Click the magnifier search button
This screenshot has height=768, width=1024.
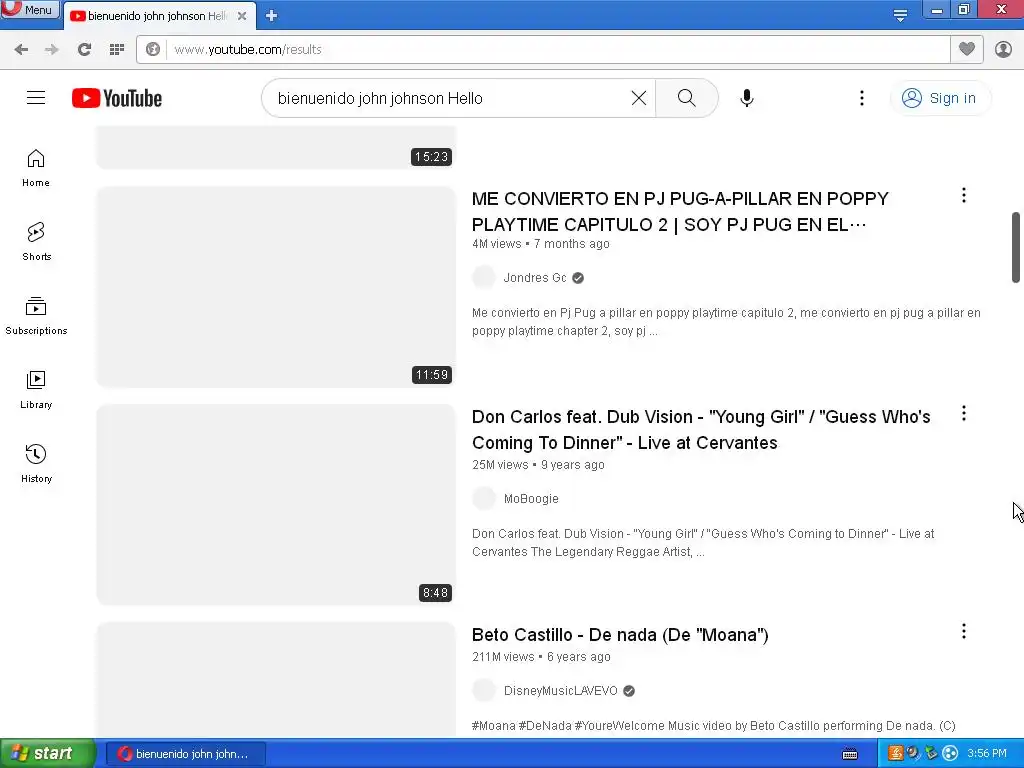pos(686,98)
